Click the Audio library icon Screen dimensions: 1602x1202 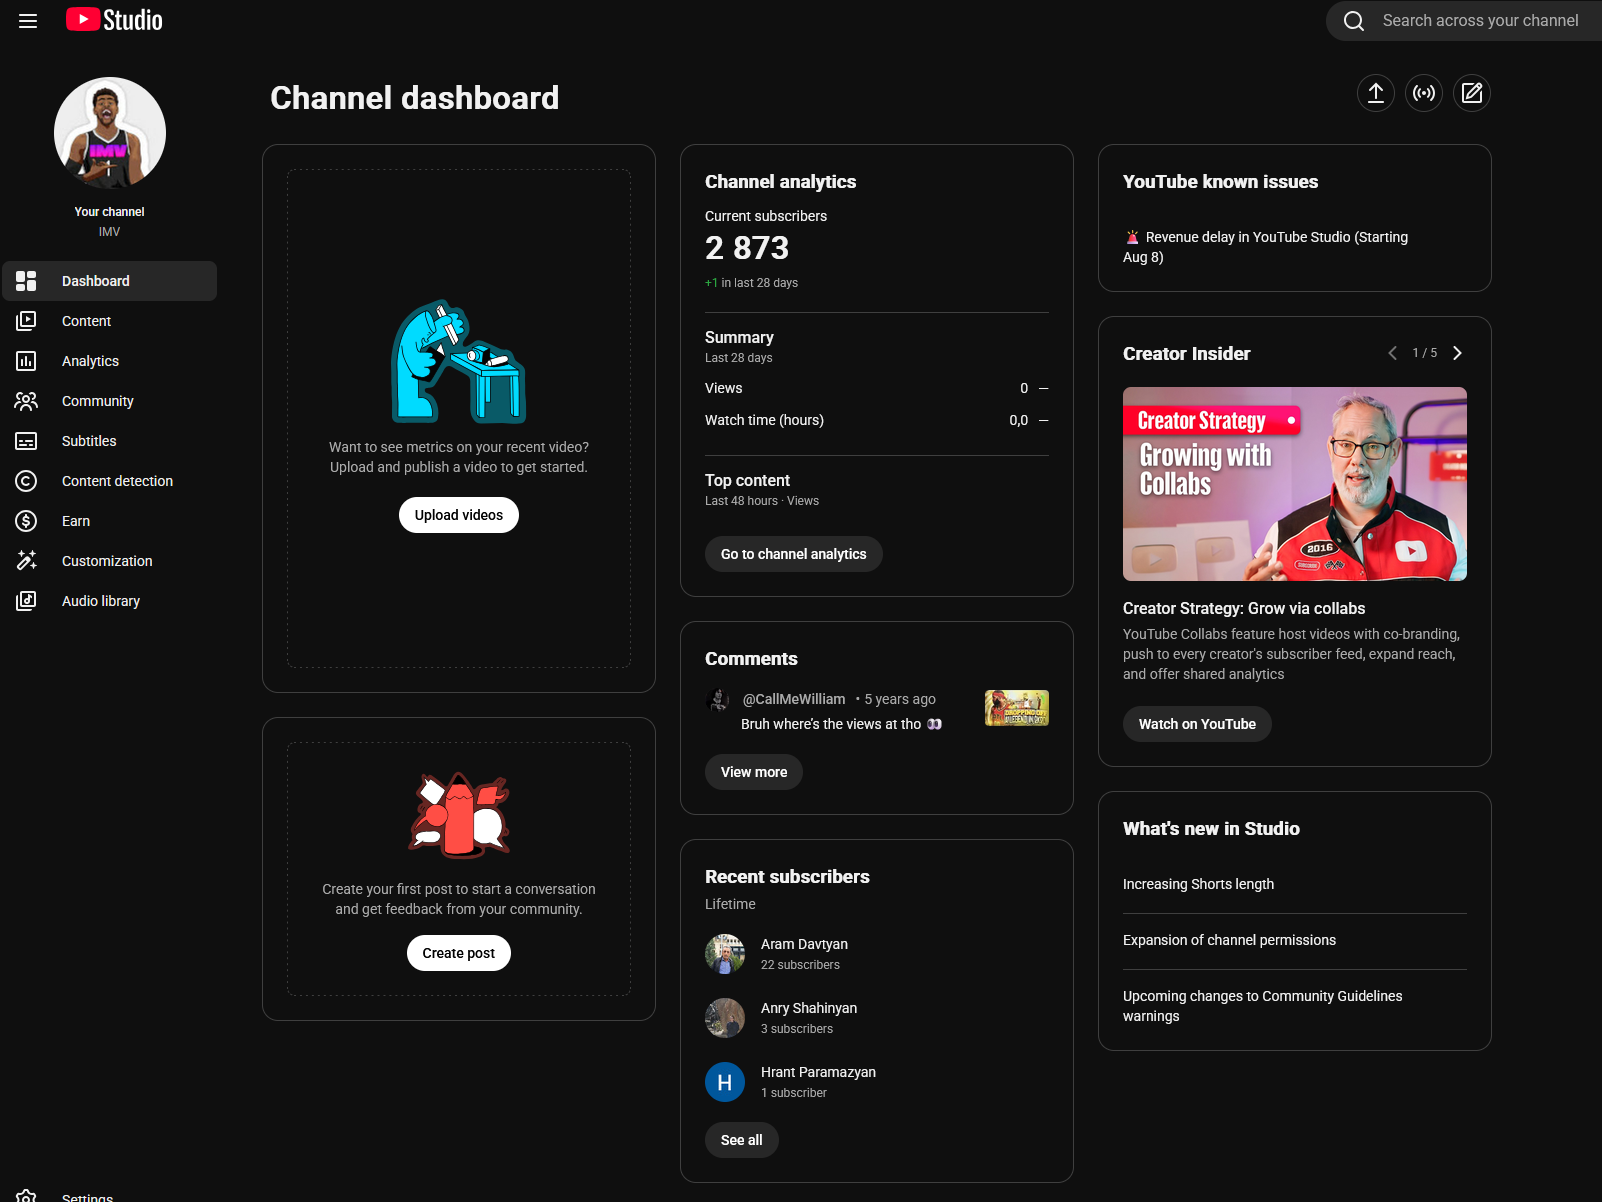tap(26, 601)
